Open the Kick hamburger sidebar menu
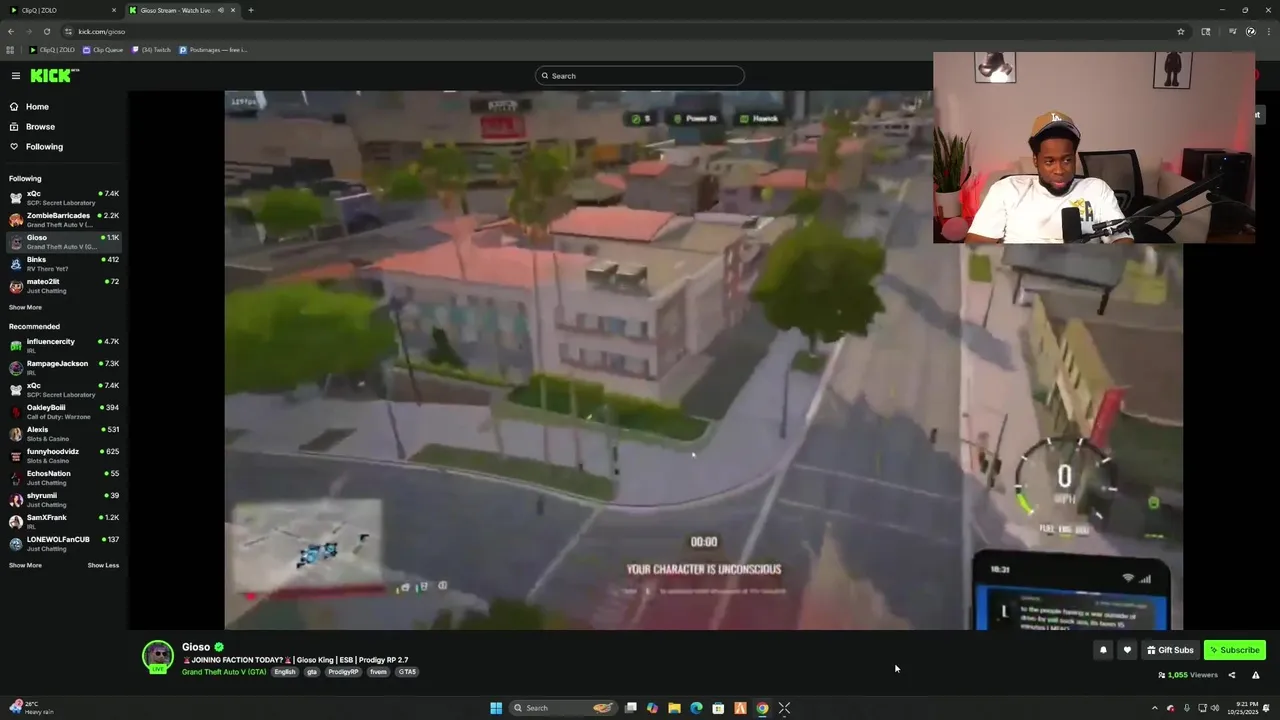Image resolution: width=1280 pixels, height=720 pixels. pos(15,76)
